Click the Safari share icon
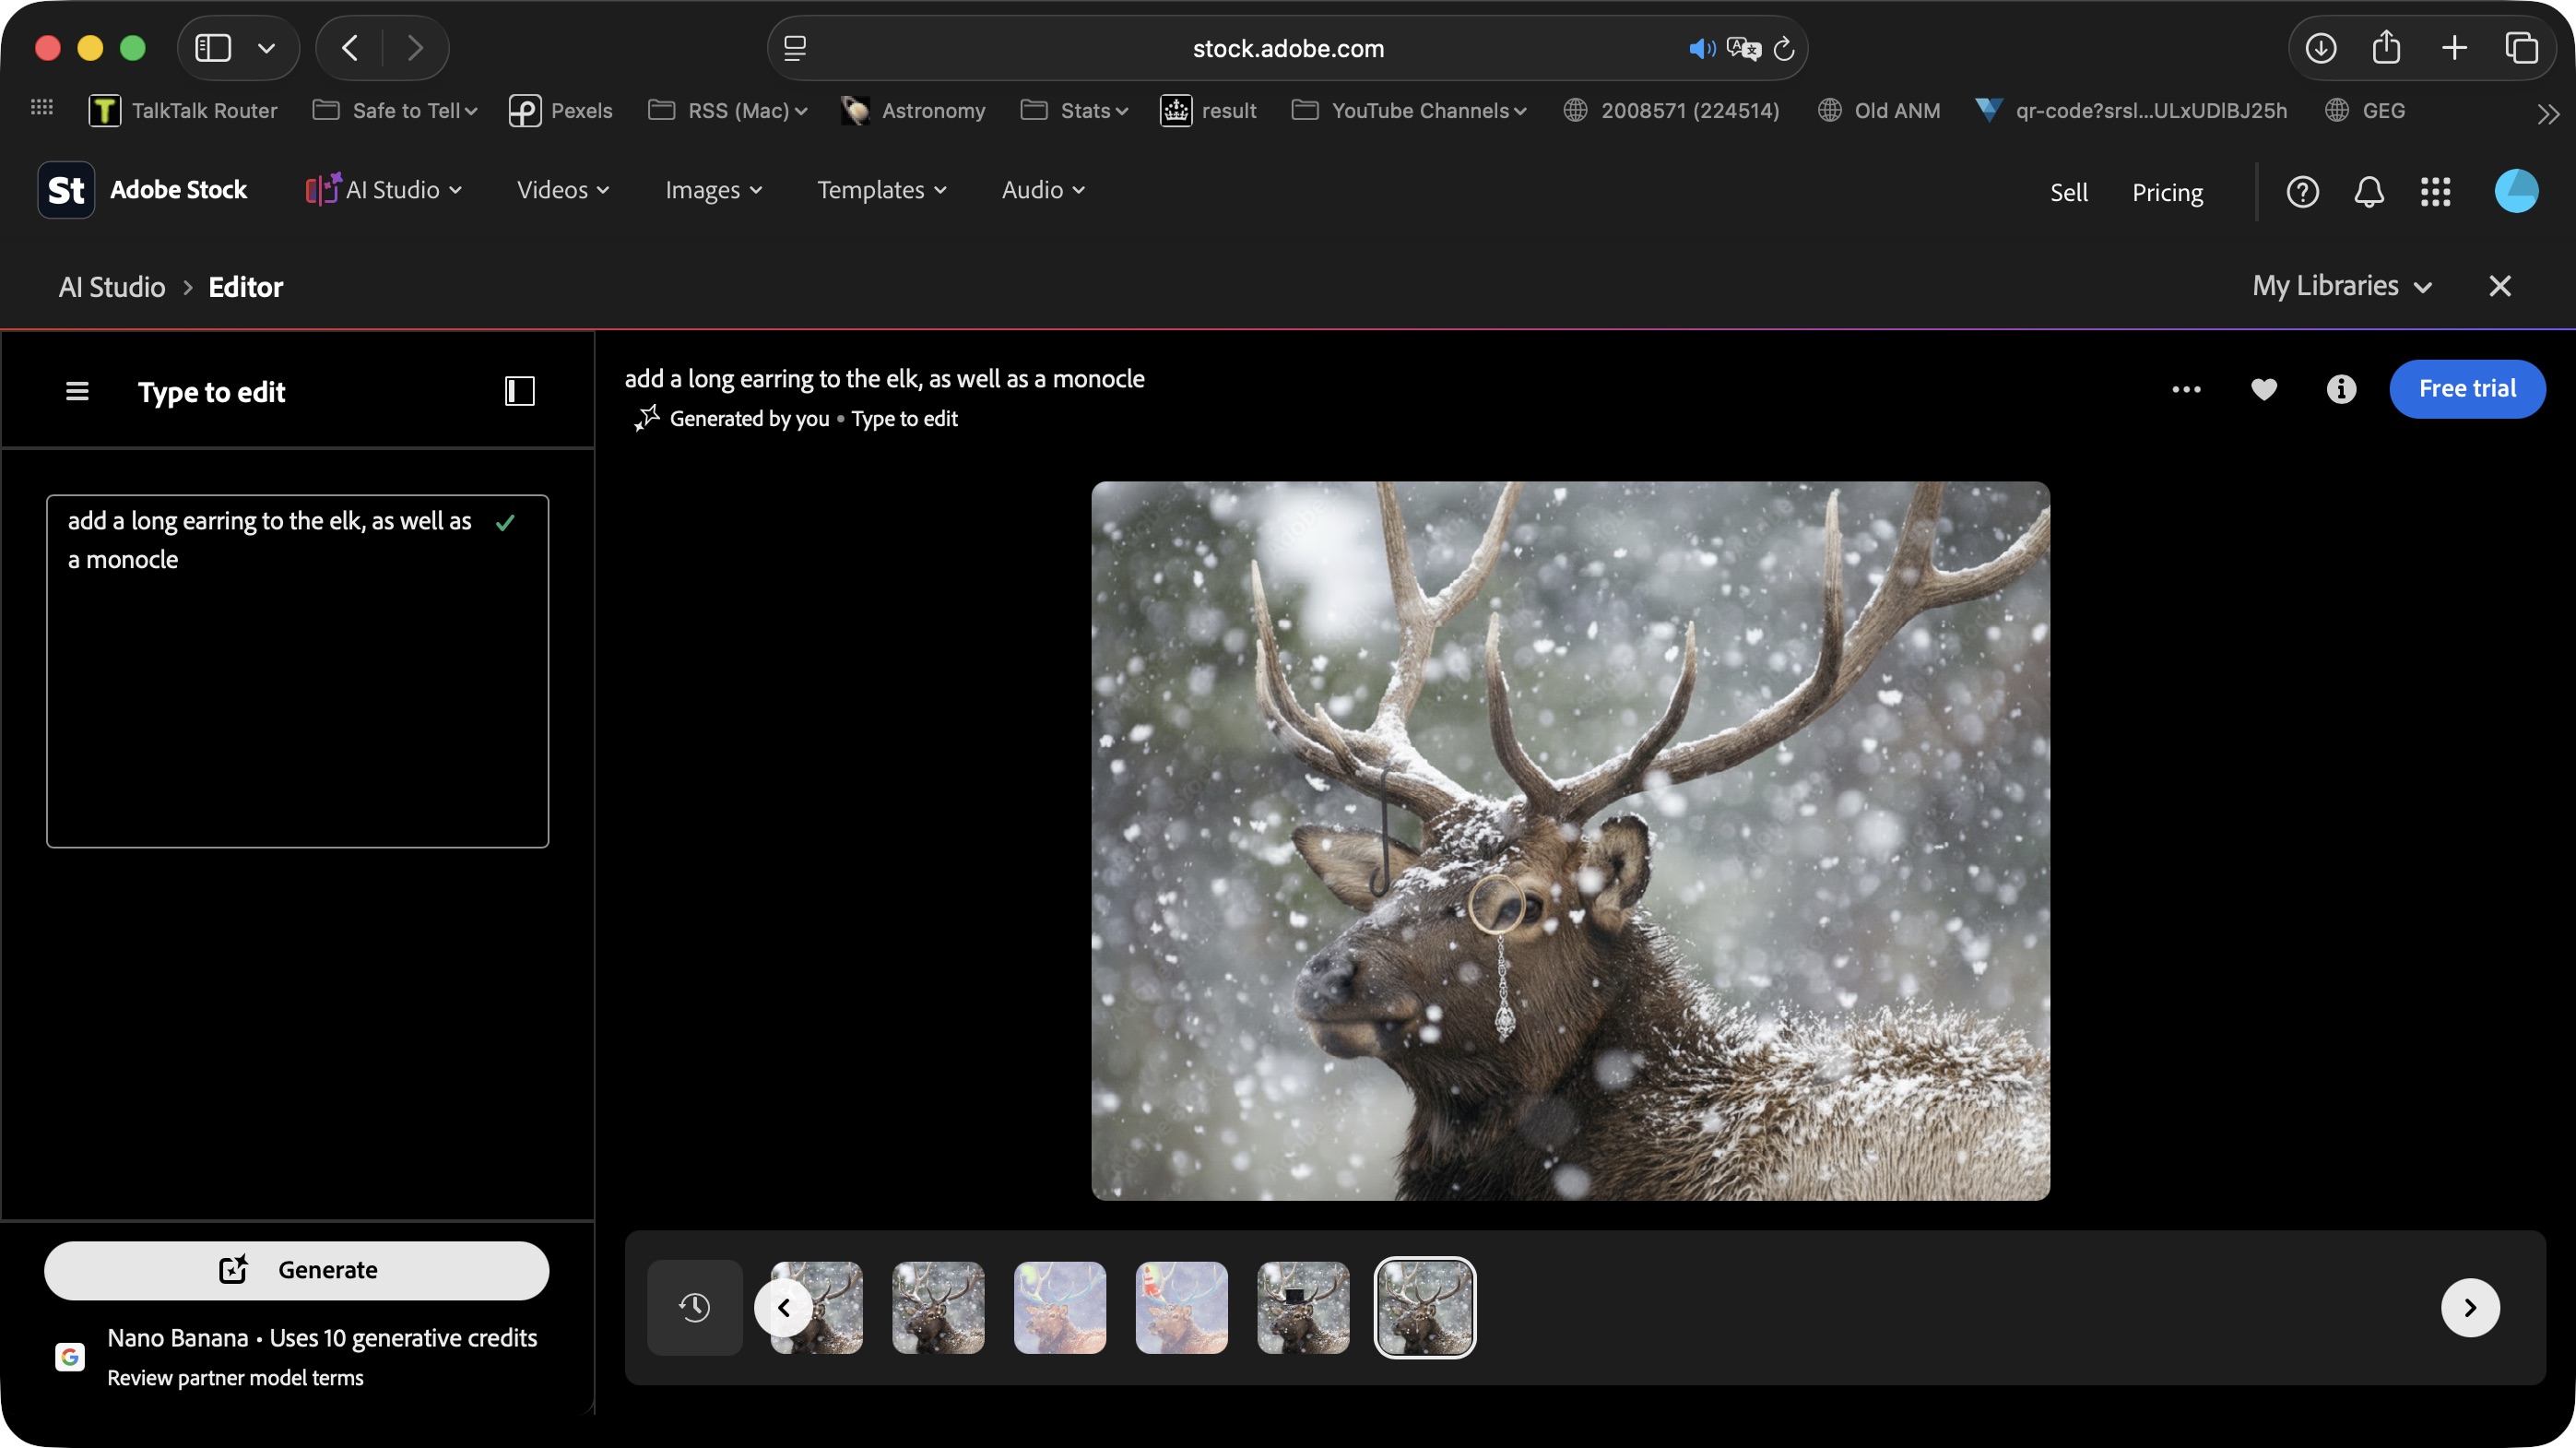The height and width of the screenshot is (1448, 2576). point(2386,47)
